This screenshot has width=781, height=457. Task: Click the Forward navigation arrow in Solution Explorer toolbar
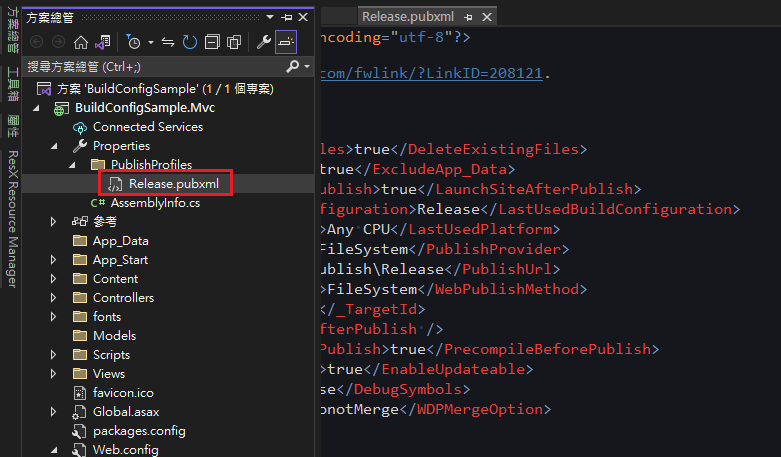click(x=58, y=42)
